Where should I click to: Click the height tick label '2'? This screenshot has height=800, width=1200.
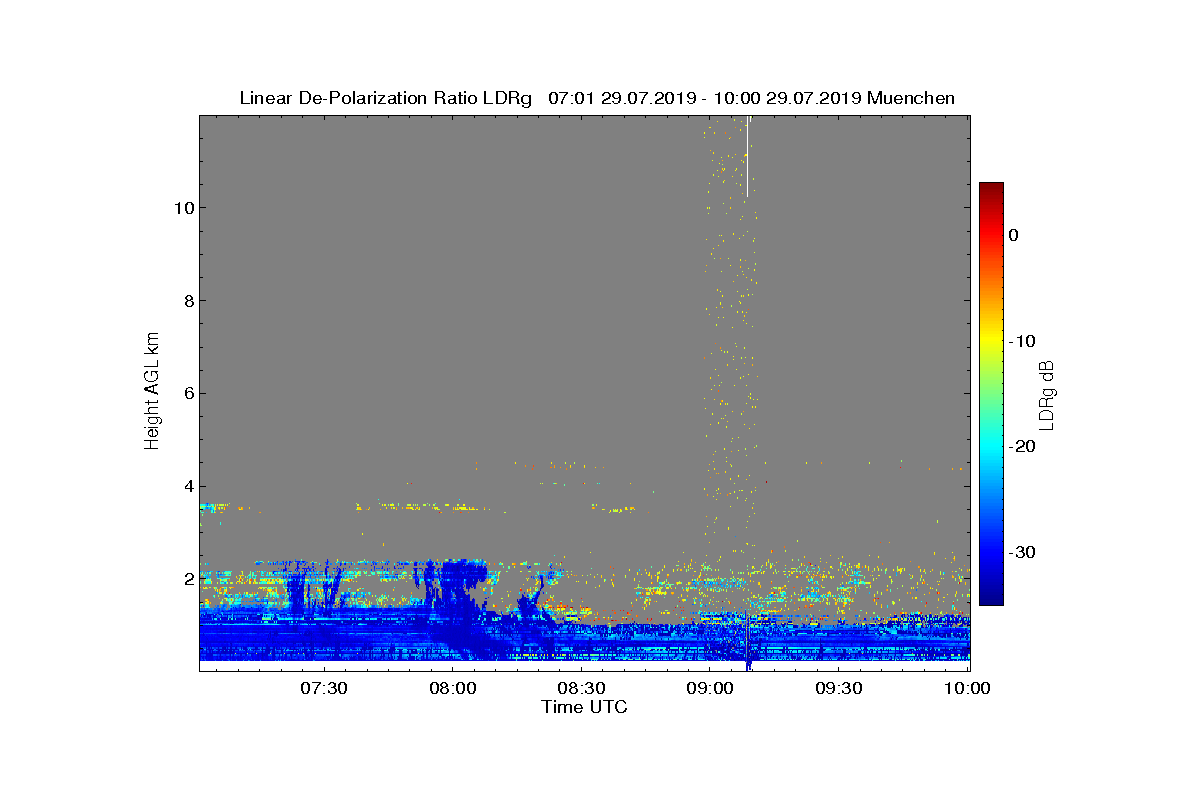187,579
